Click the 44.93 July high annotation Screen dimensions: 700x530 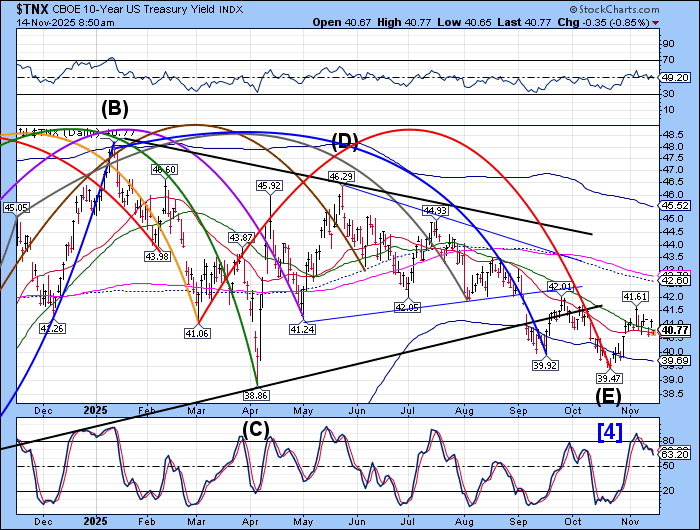434,211
